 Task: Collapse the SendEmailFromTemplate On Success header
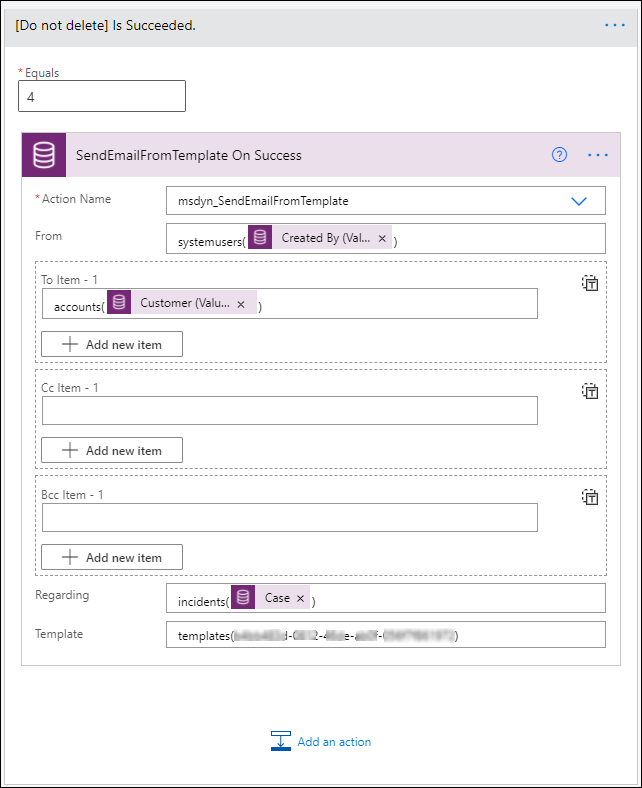point(321,155)
